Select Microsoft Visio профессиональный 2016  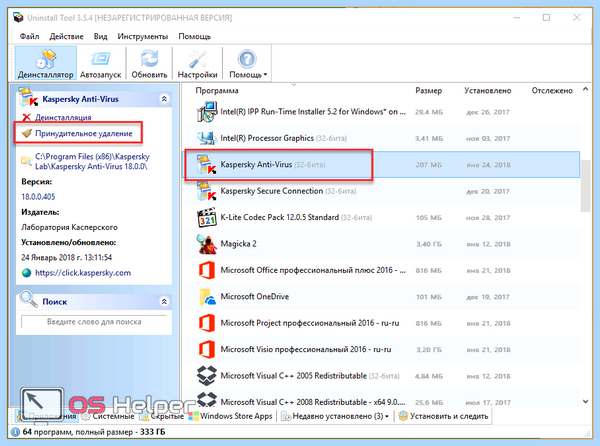pos(381,349)
